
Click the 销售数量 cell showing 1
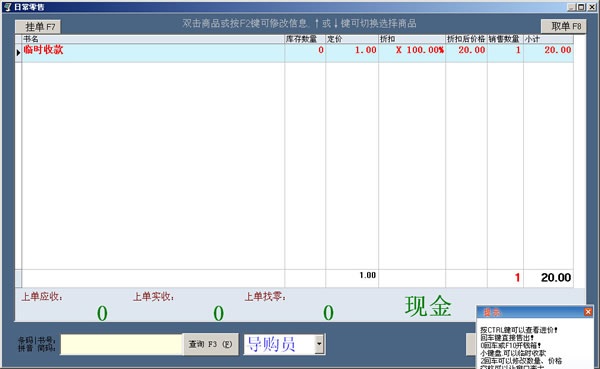(505, 53)
